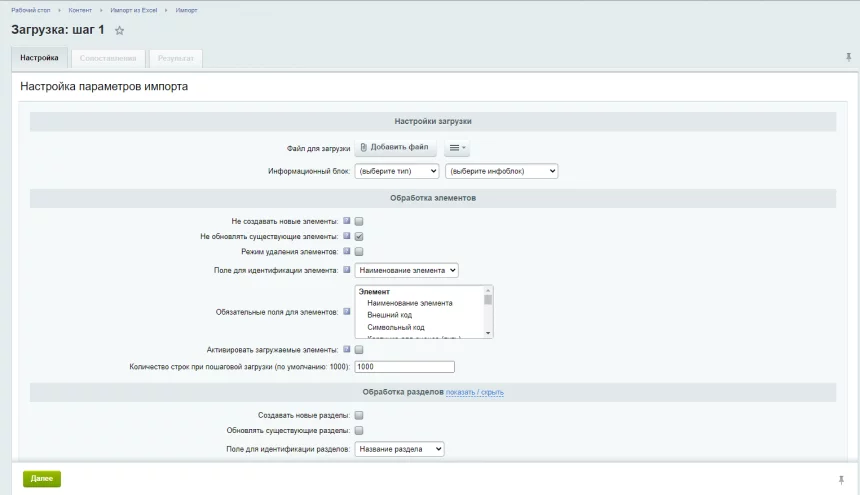Check 'Создавать новые разделы' checkbox
This screenshot has height=495, width=860.
359,415
